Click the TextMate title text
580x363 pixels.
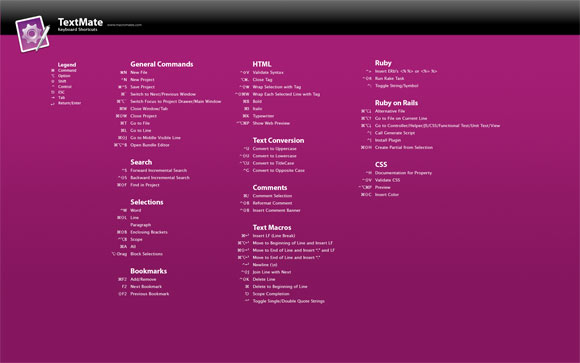pyautogui.click(x=80, y=22)
